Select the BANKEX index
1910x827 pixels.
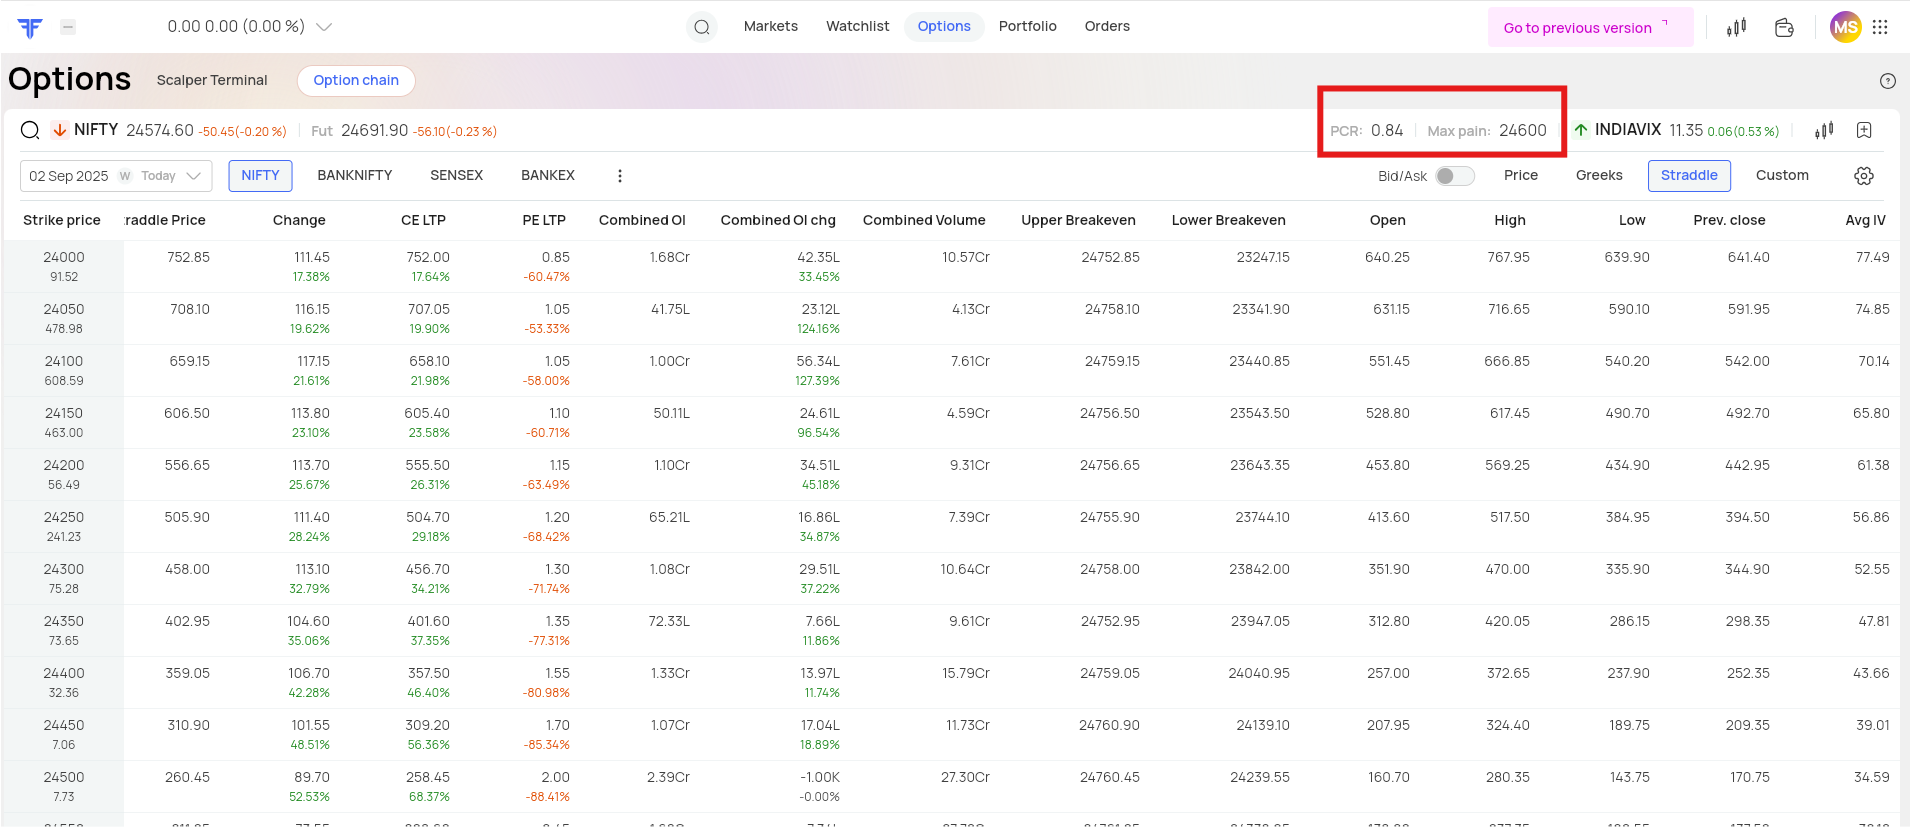click(548, 175)
